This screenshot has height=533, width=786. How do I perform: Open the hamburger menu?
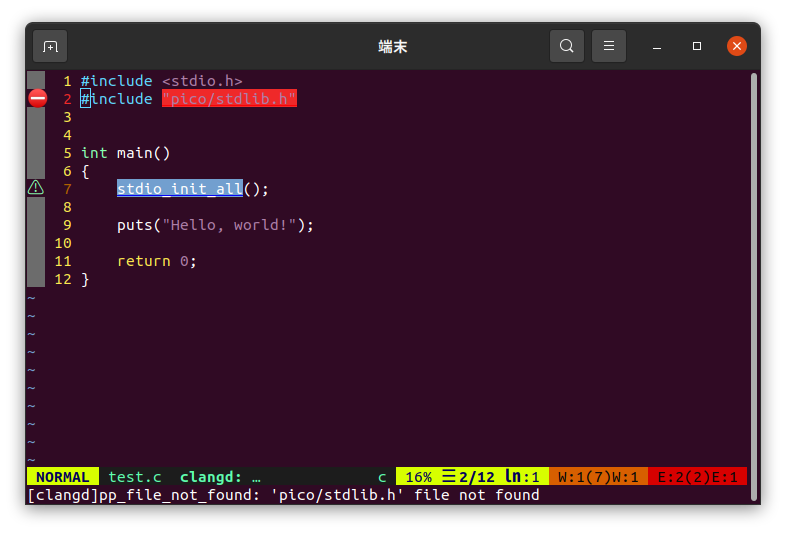coord(609,46)
